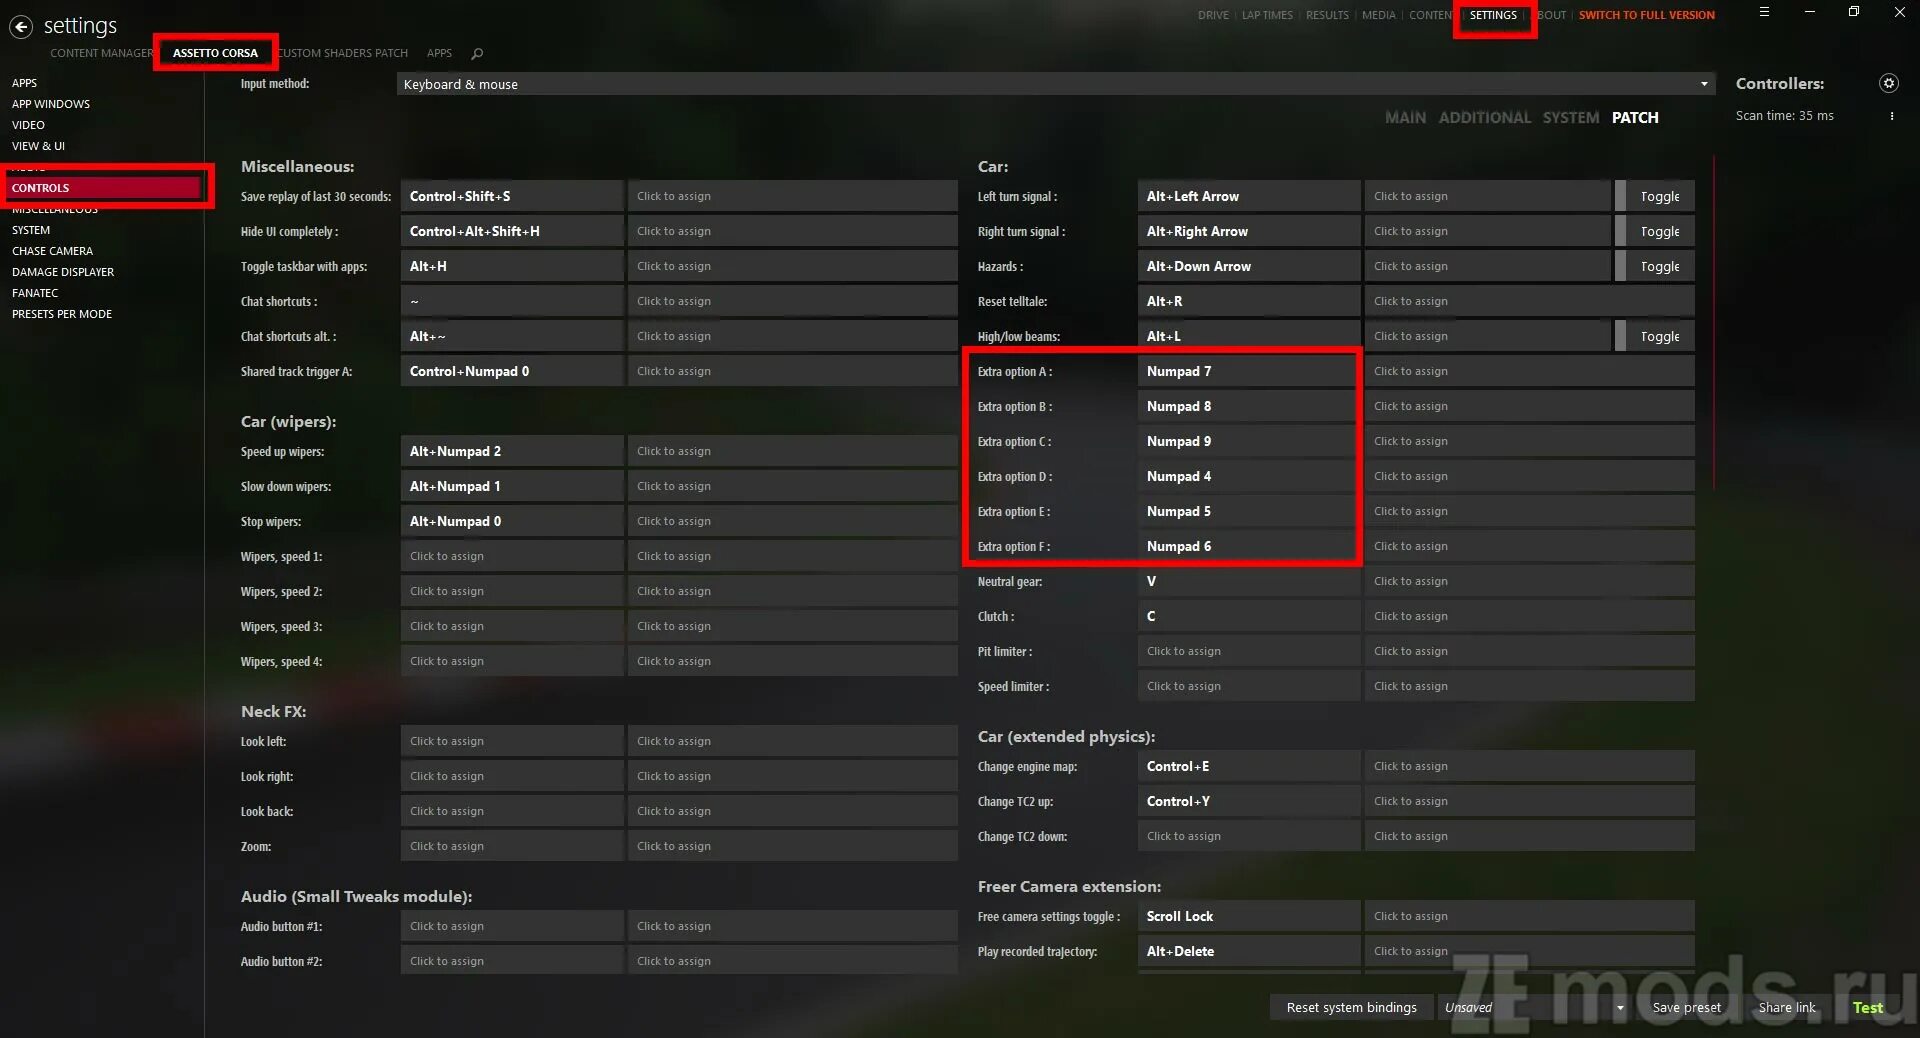Select APPS in the left sidebar

click(24, 83)
